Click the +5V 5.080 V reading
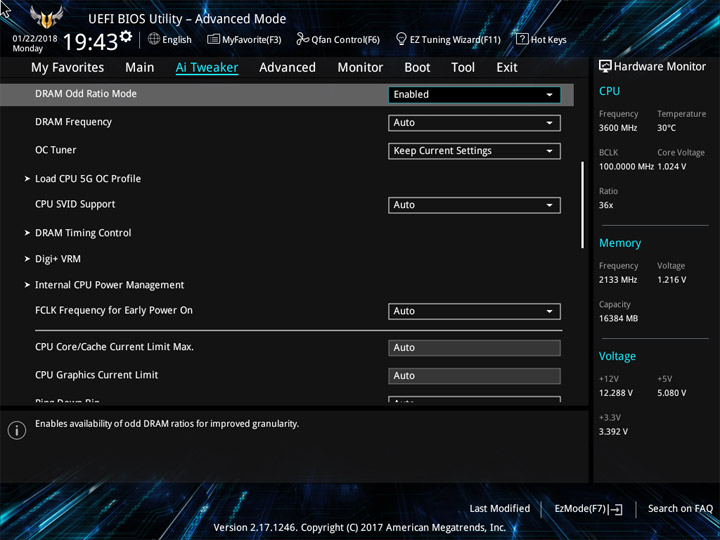This screenshot has width=720, height=540. (x=672, y=393)
